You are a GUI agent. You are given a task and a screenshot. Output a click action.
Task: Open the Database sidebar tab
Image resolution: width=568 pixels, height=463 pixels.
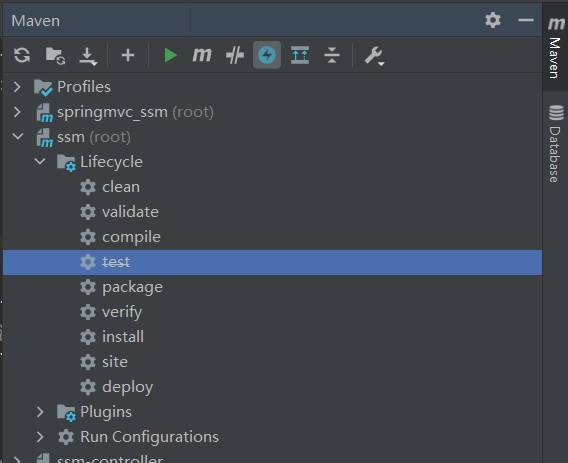click(555, 144)
